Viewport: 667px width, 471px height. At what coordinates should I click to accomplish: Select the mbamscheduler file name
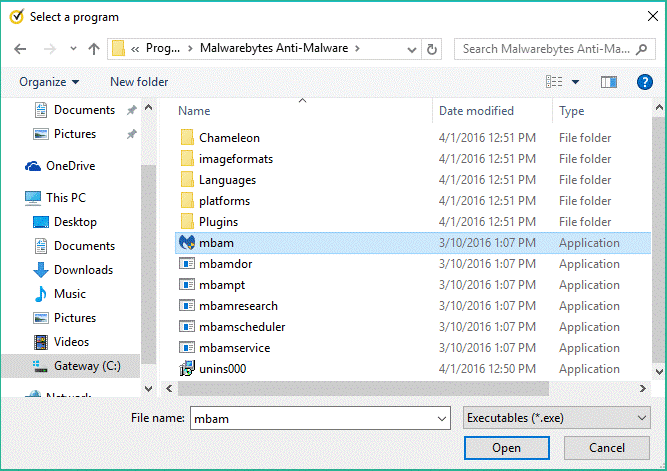[242, 327]
